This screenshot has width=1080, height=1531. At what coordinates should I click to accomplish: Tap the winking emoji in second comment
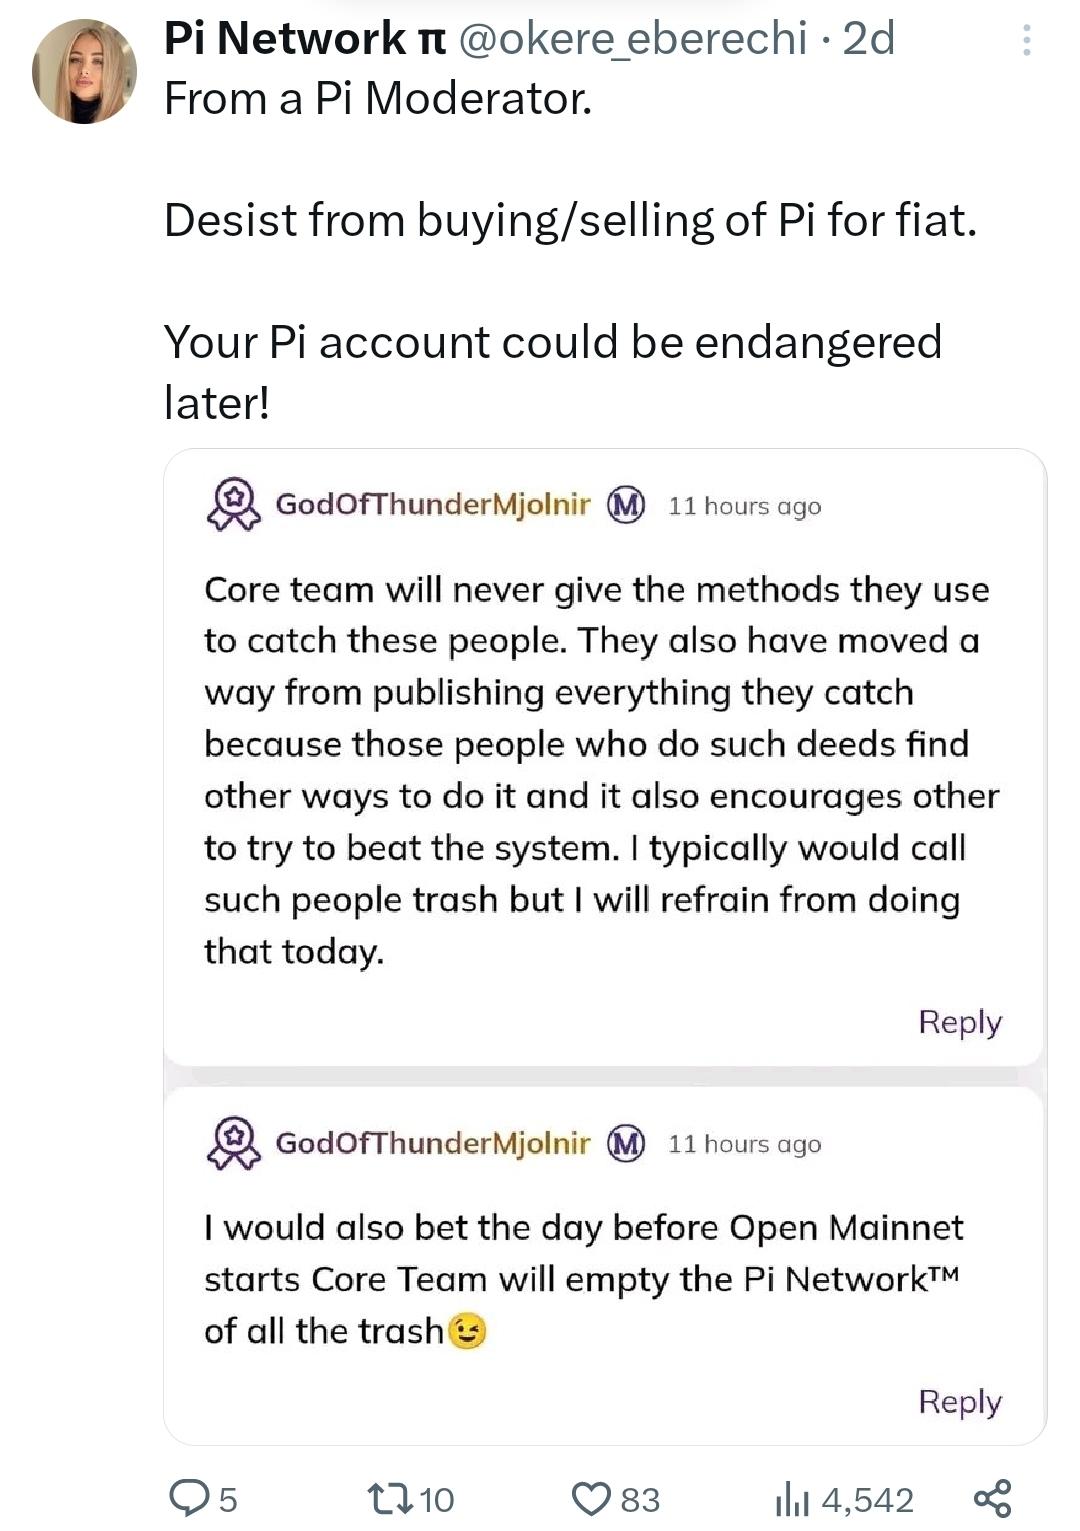pyautogui.click(x=467, y=1331)
